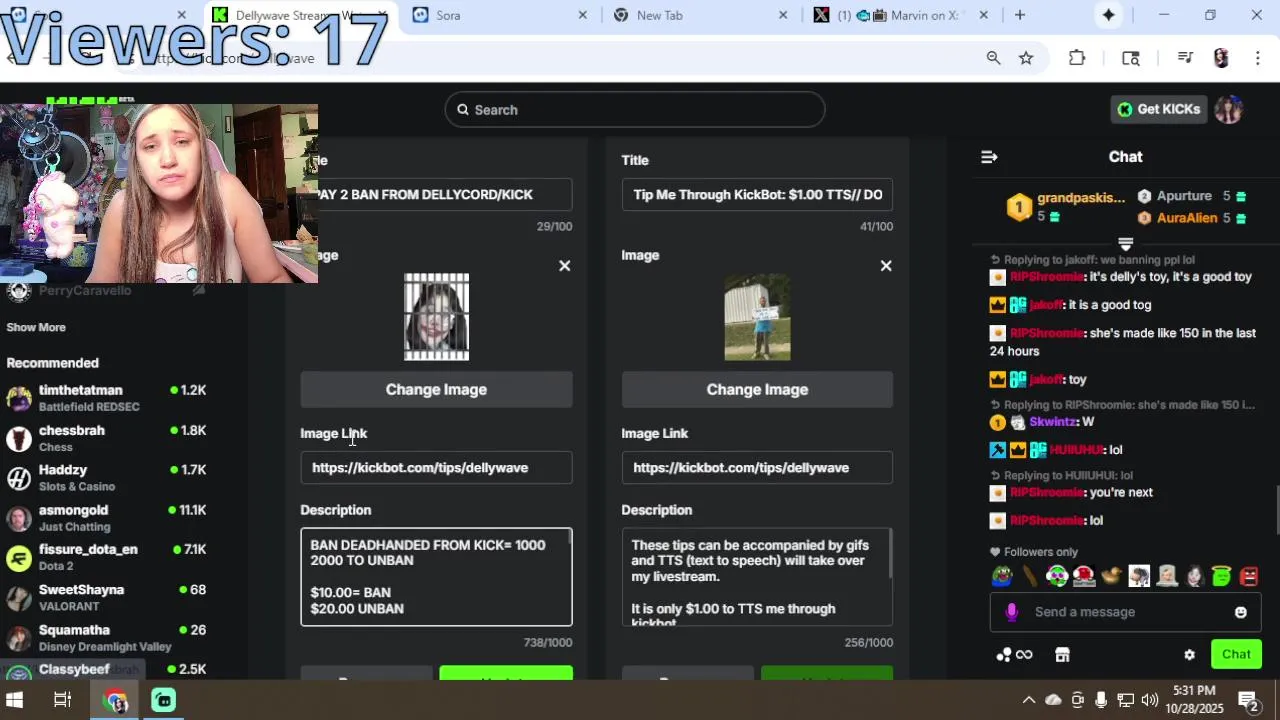Open asmongold recommended channel
The width and height of the screenshot is (1280, 720).
pyautogui.click(x=105, y=518)
